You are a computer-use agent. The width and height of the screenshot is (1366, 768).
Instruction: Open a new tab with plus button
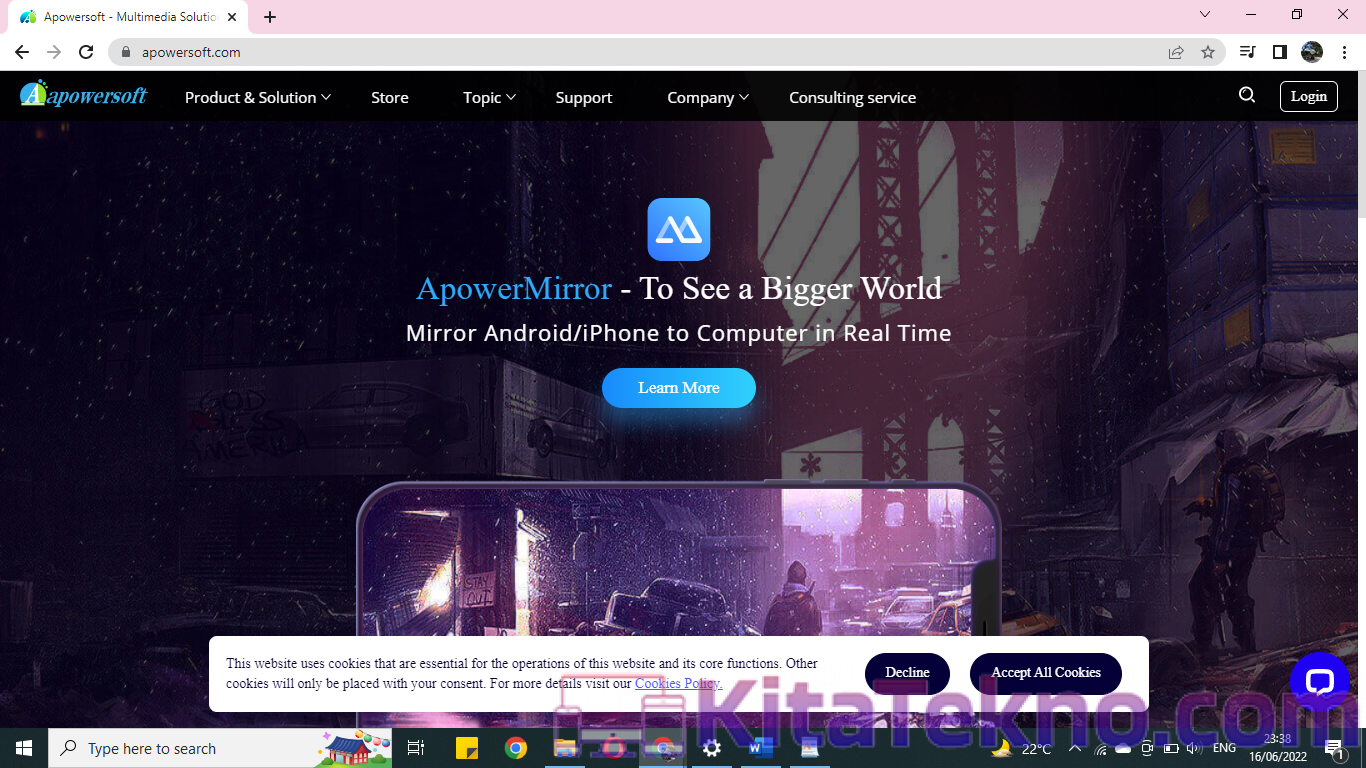point(270,17)
